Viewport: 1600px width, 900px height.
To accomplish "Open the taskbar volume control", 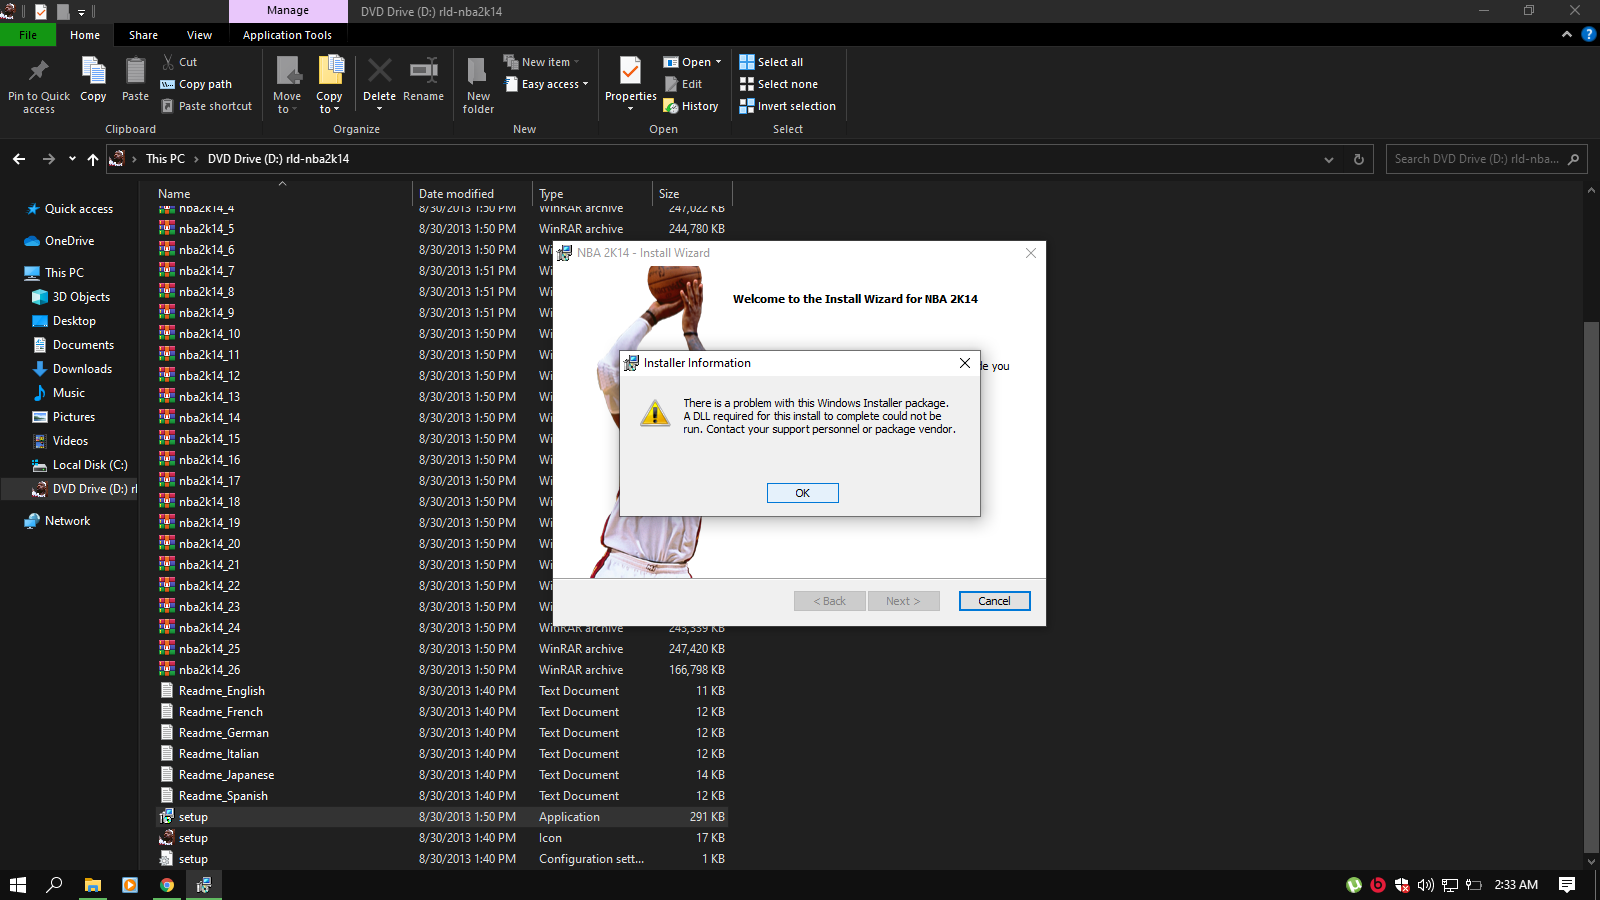I will [x=1426, y=885].
